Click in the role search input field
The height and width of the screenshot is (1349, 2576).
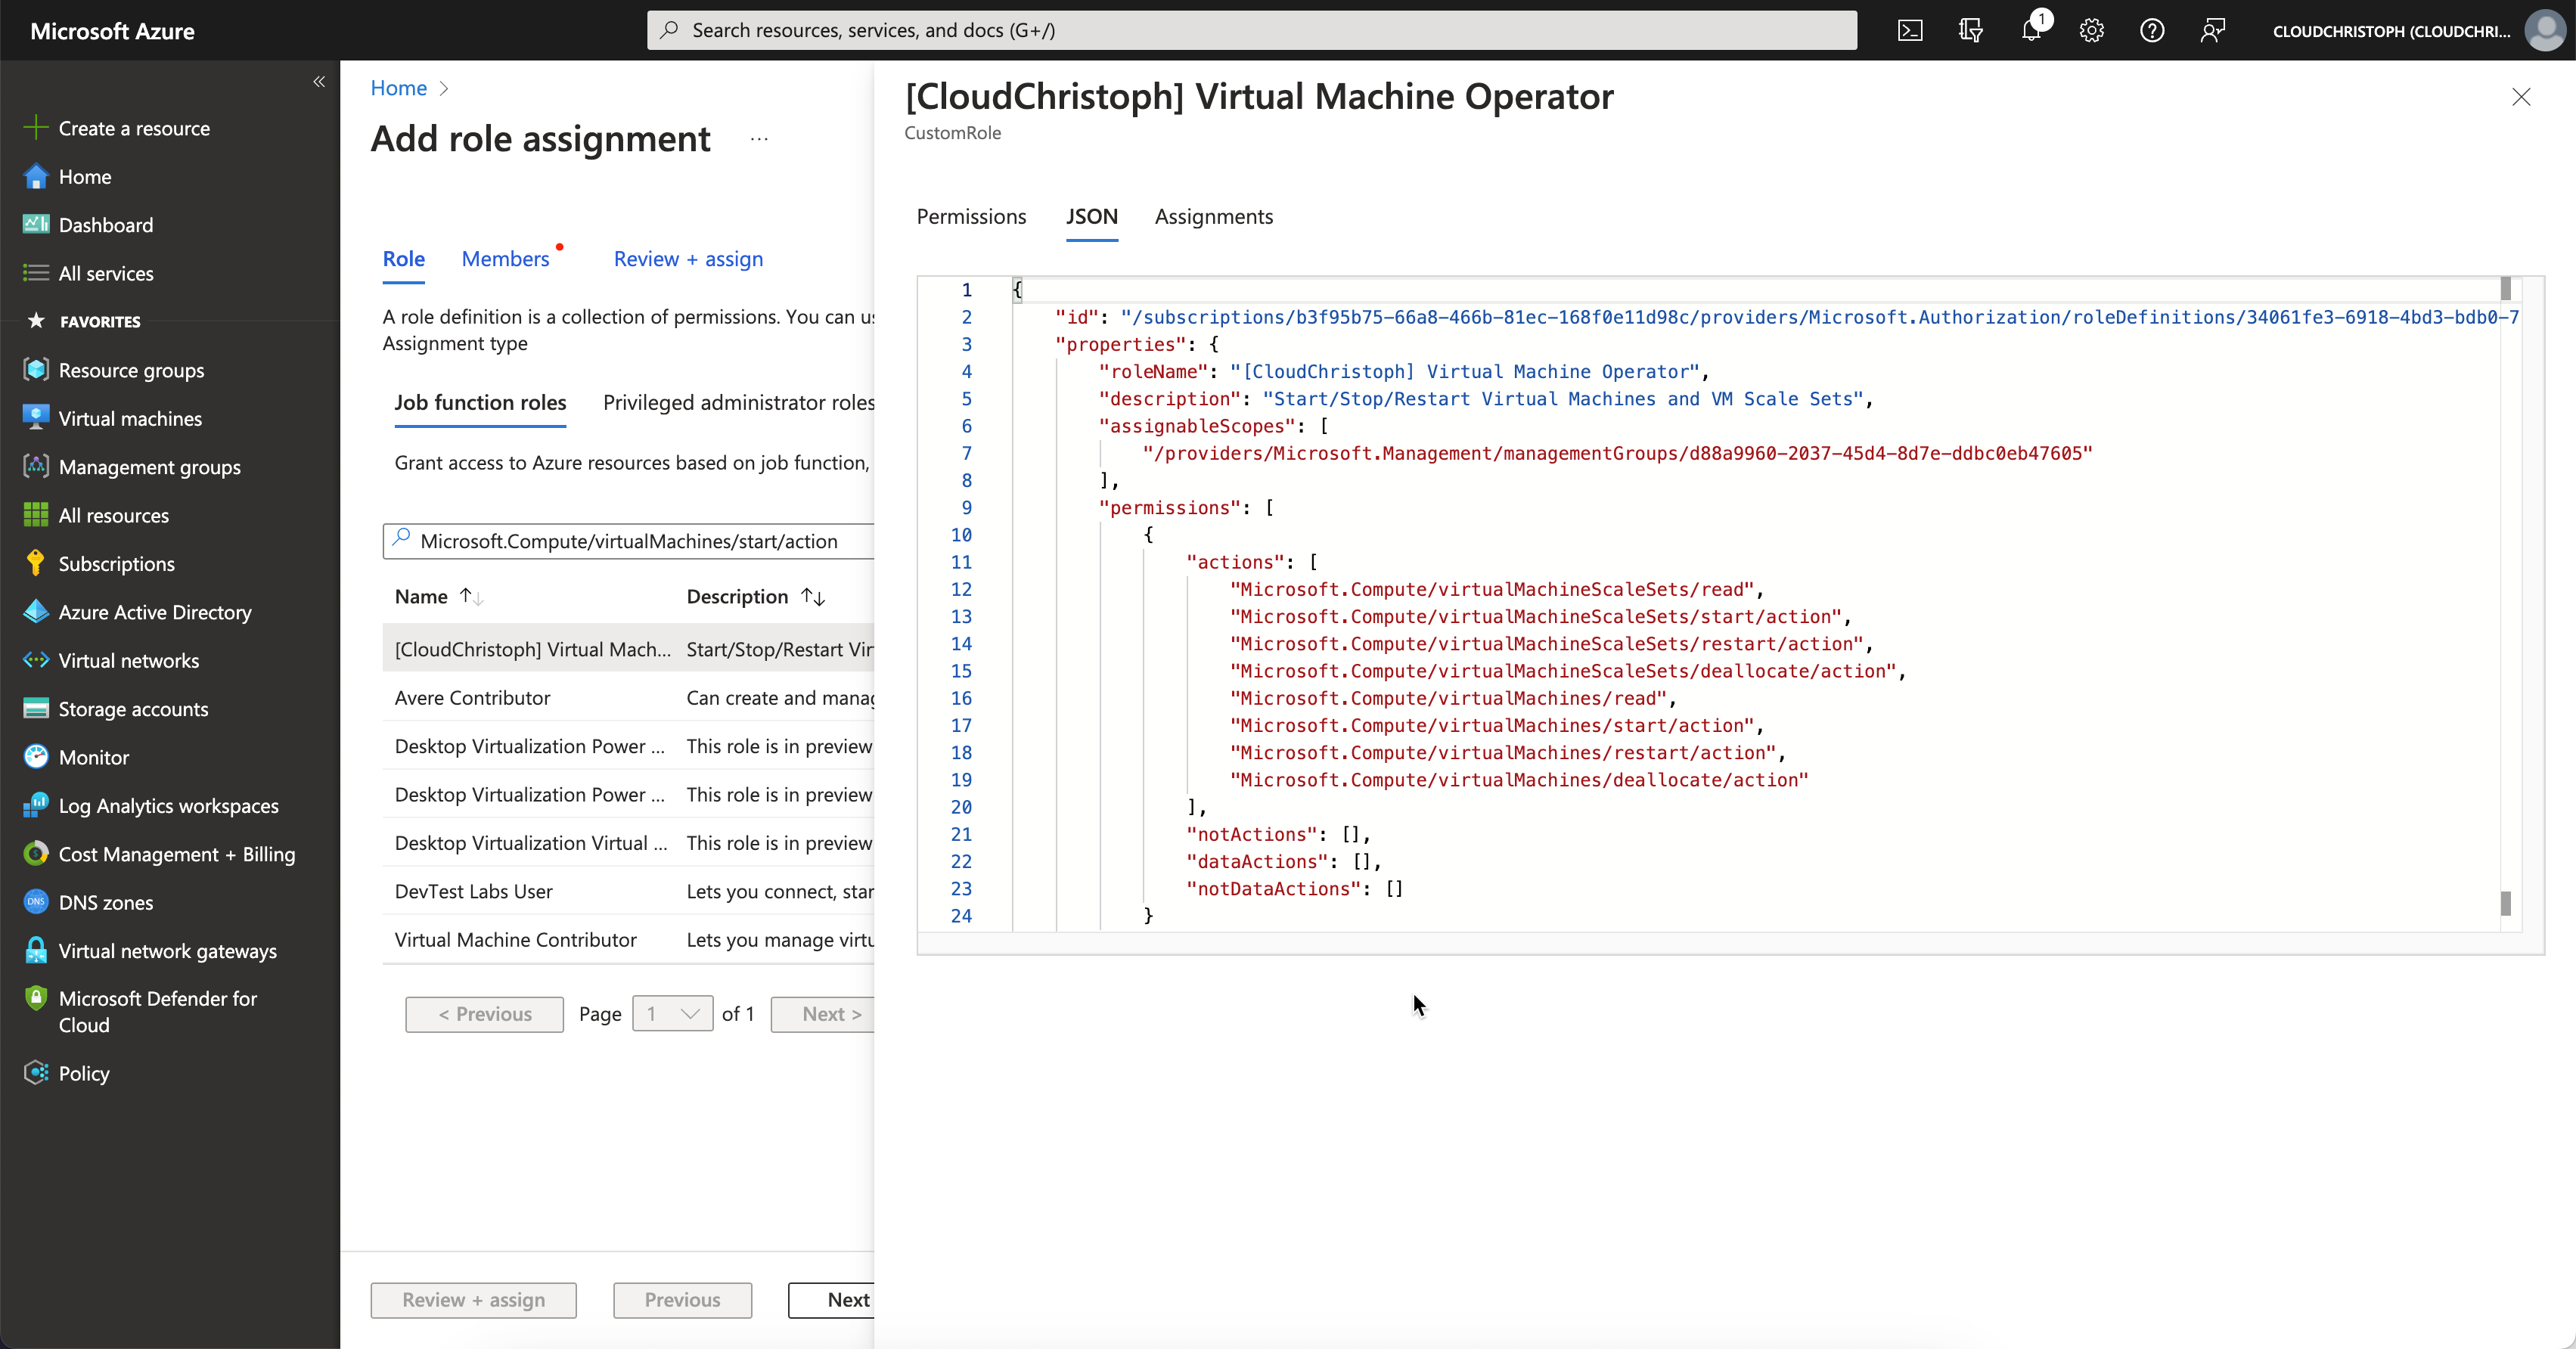[627, 540]
